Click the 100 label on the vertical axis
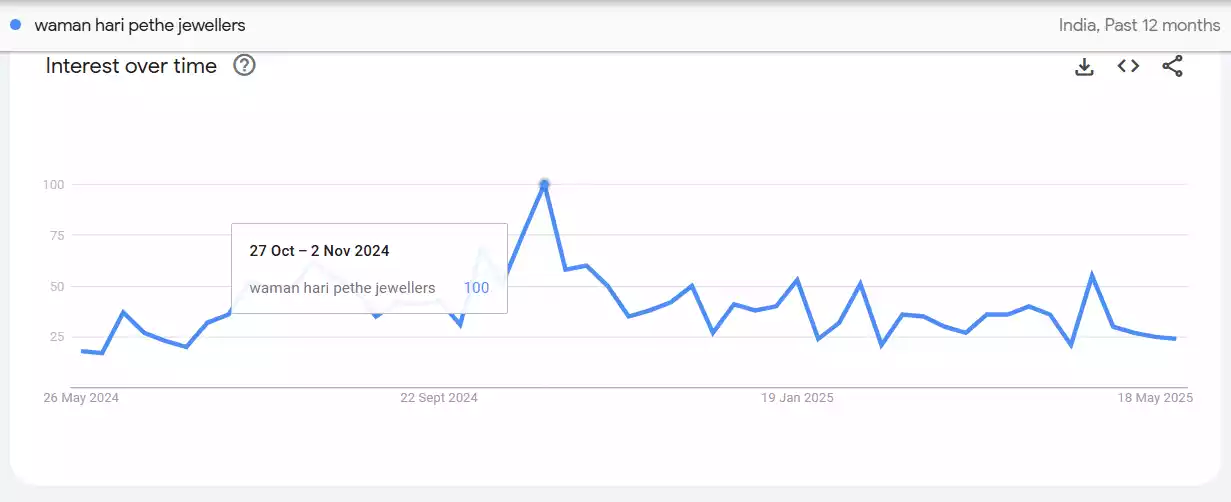The image size is (1231, 502). pyautogui.click(x=53, y=184)
